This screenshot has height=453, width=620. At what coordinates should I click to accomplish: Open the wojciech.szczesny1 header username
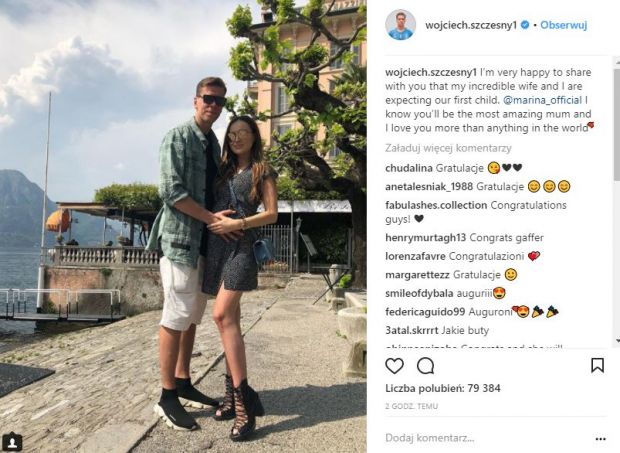pyautogui.click(x=471, y=25)
